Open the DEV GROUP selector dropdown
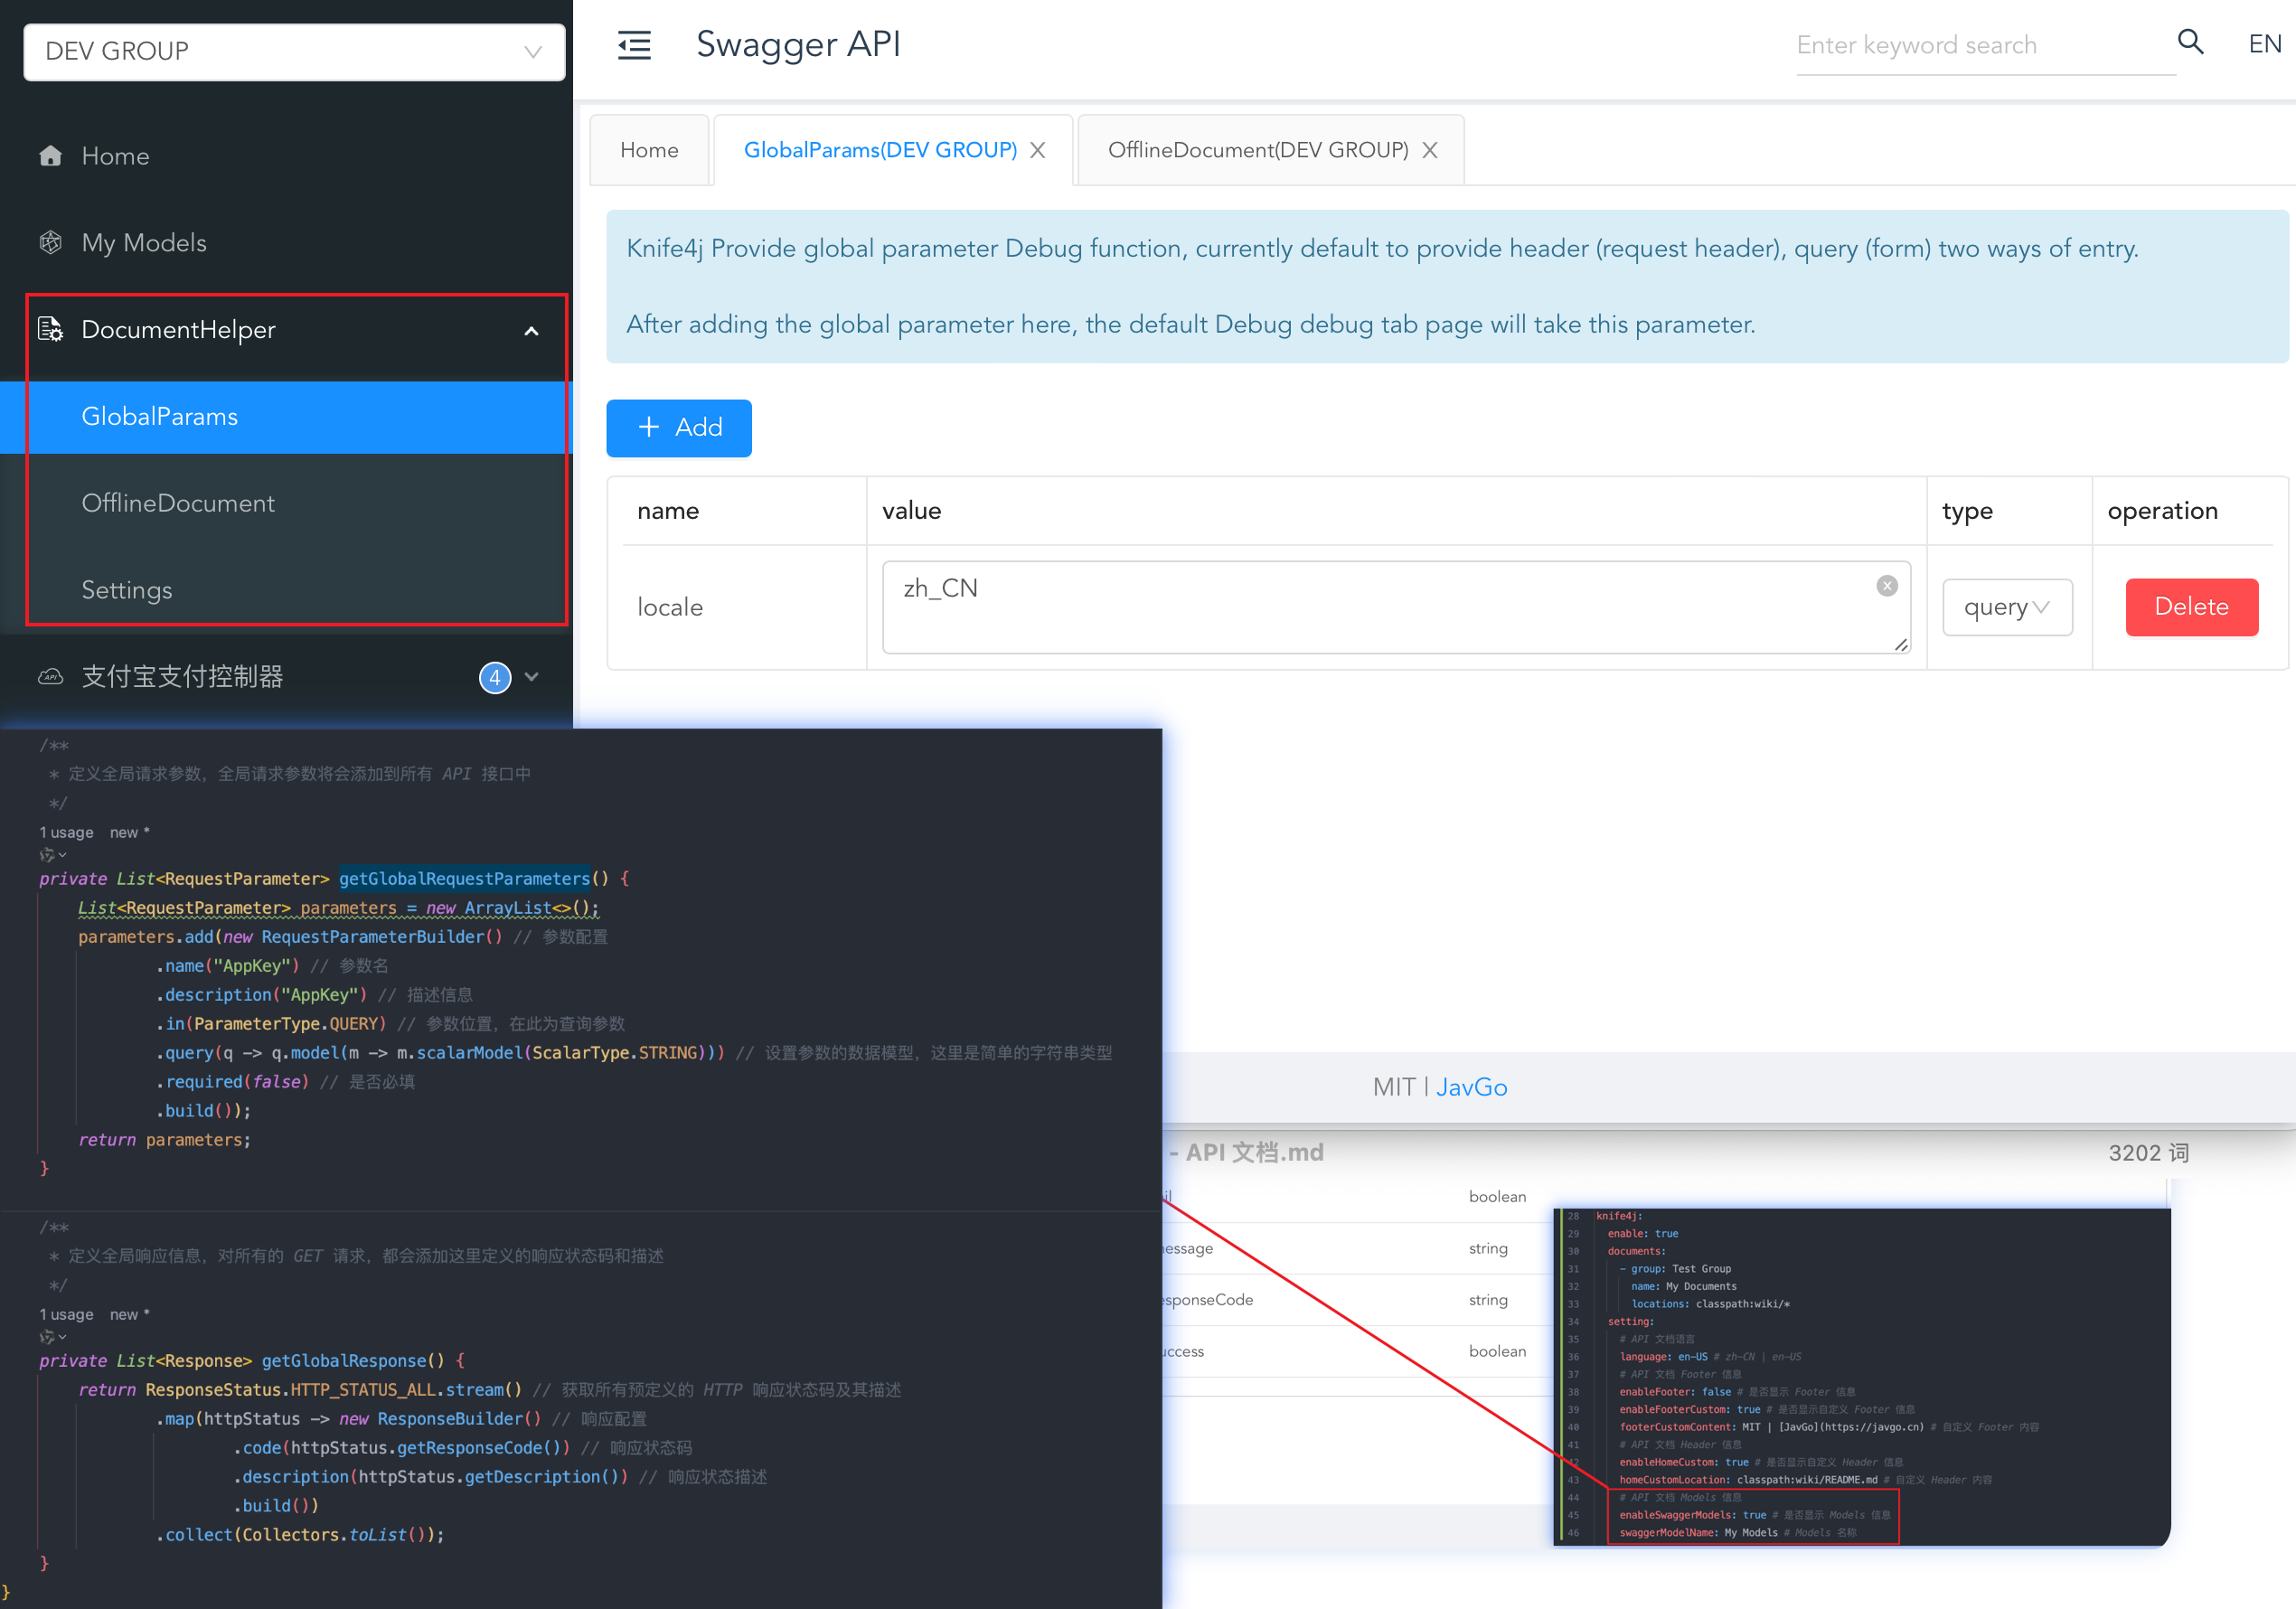The width and height of the screenshot is (2296, 1609). pyautogui.click(x=531, y=51)
